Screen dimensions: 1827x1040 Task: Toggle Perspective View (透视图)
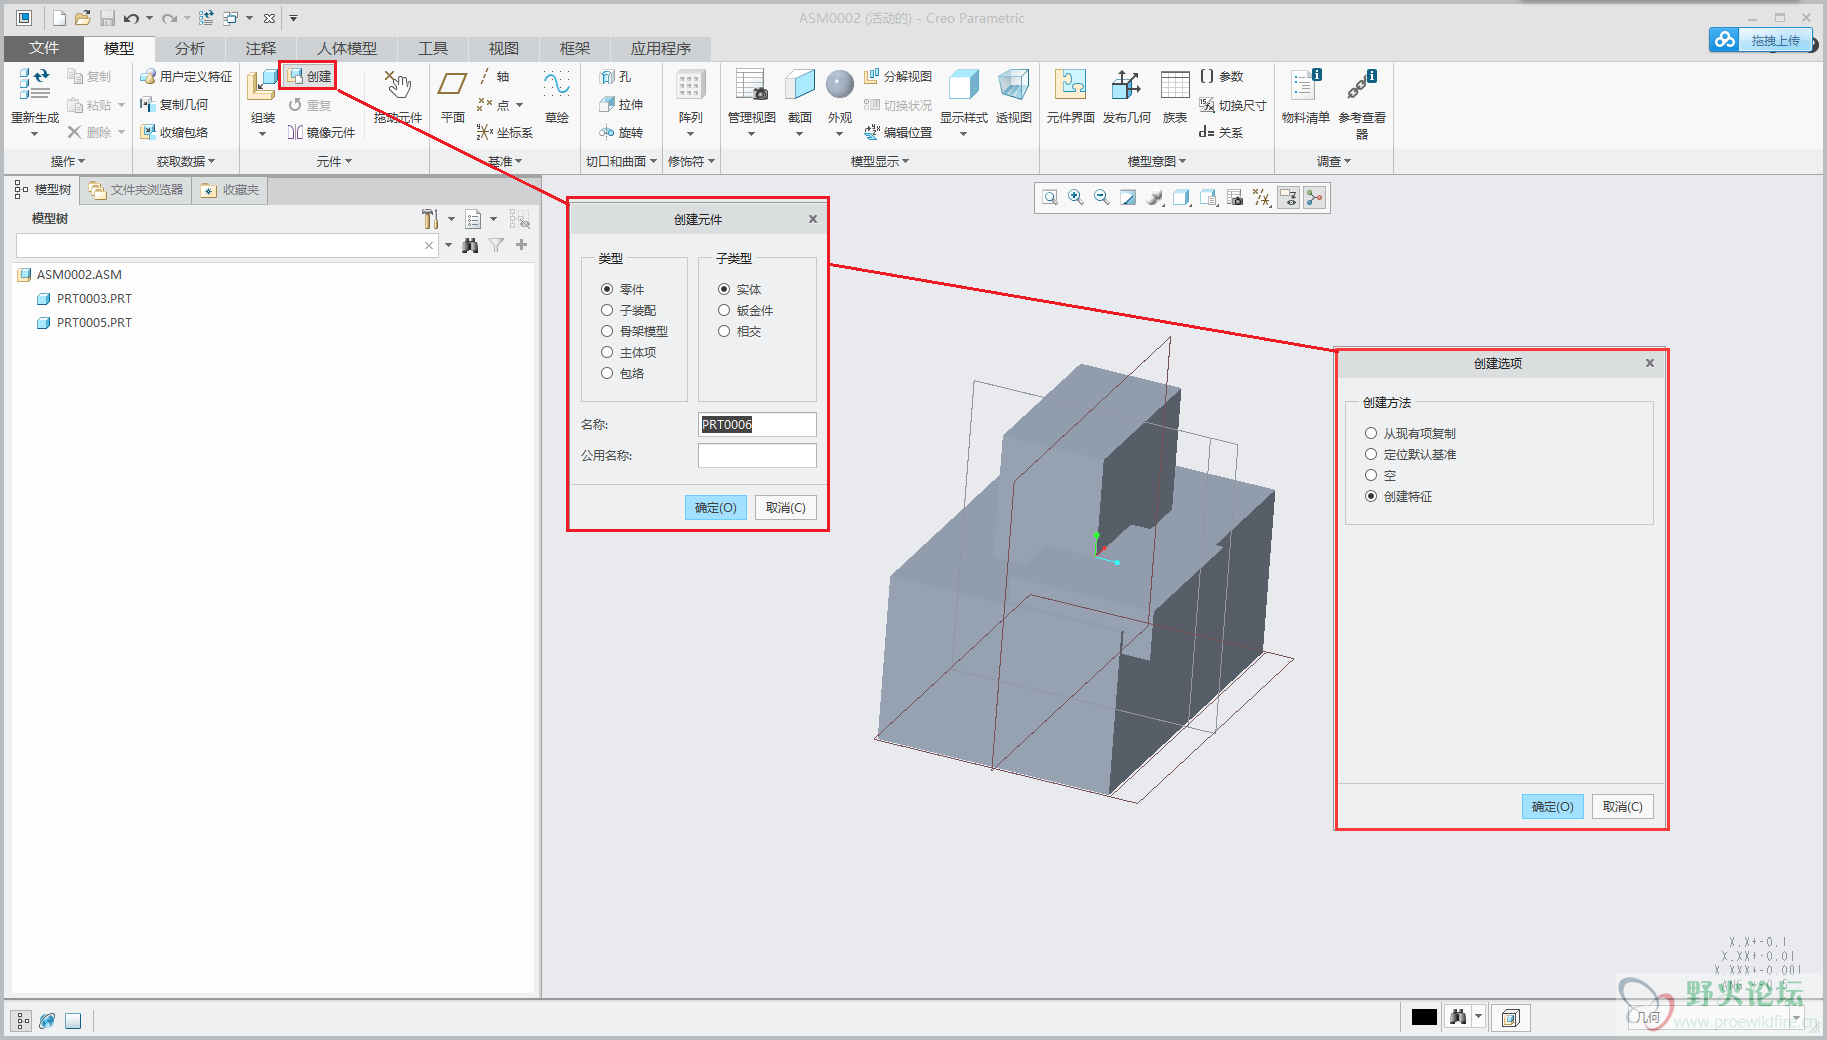pyautogui.click(x=1013, y=85)
